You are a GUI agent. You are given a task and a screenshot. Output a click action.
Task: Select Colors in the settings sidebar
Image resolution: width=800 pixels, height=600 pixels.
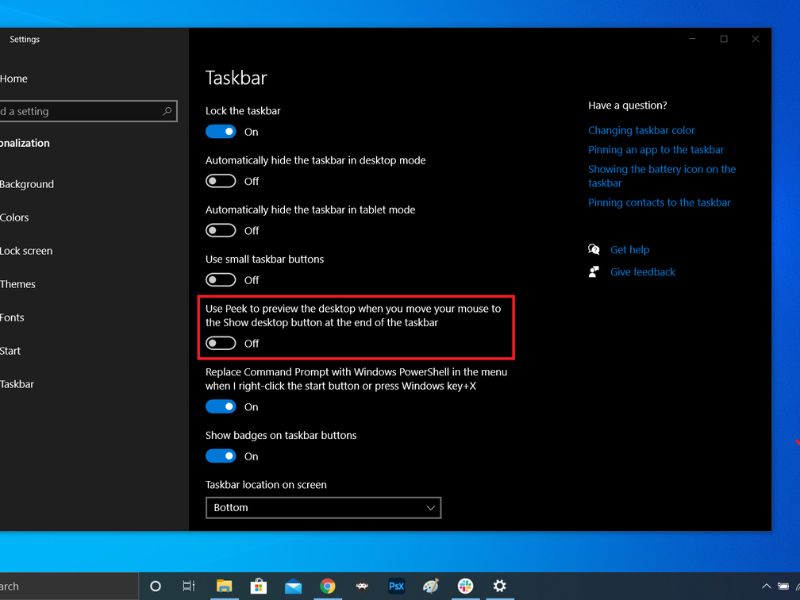pyautogui.click(x=14, y=217)
